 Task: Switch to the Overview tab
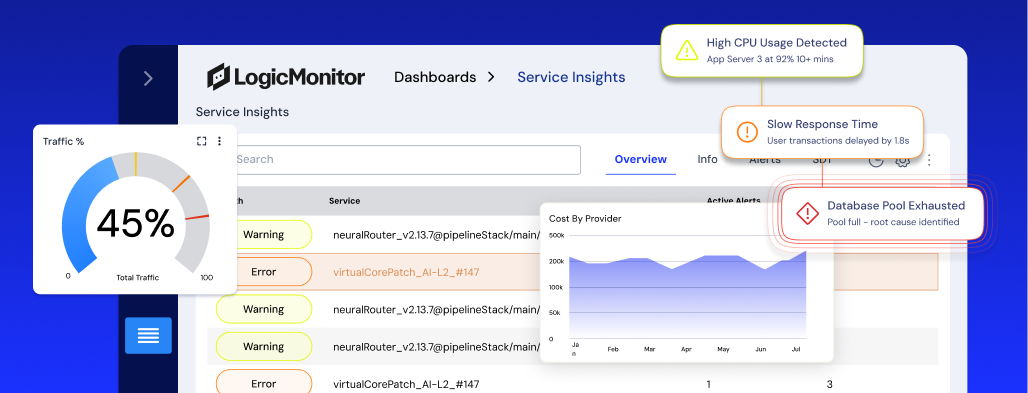click(641, 159)
